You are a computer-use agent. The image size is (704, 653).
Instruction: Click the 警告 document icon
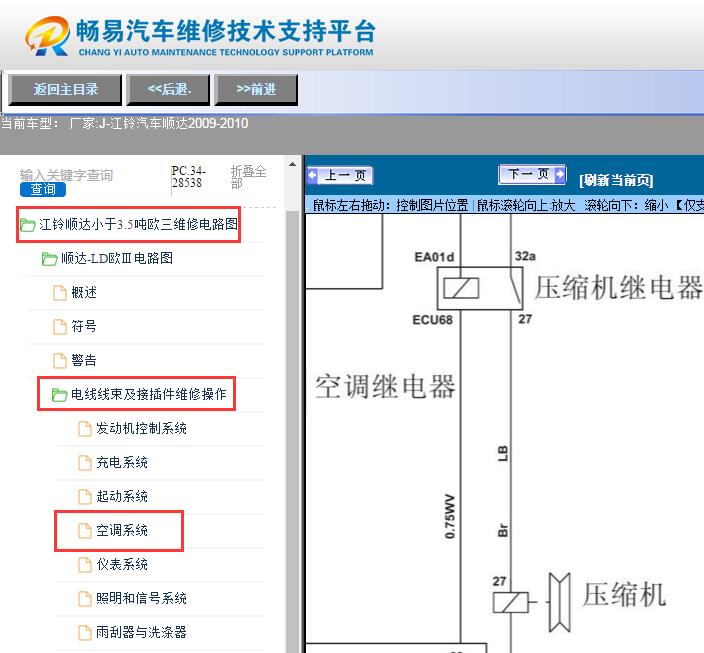(60, 361)
